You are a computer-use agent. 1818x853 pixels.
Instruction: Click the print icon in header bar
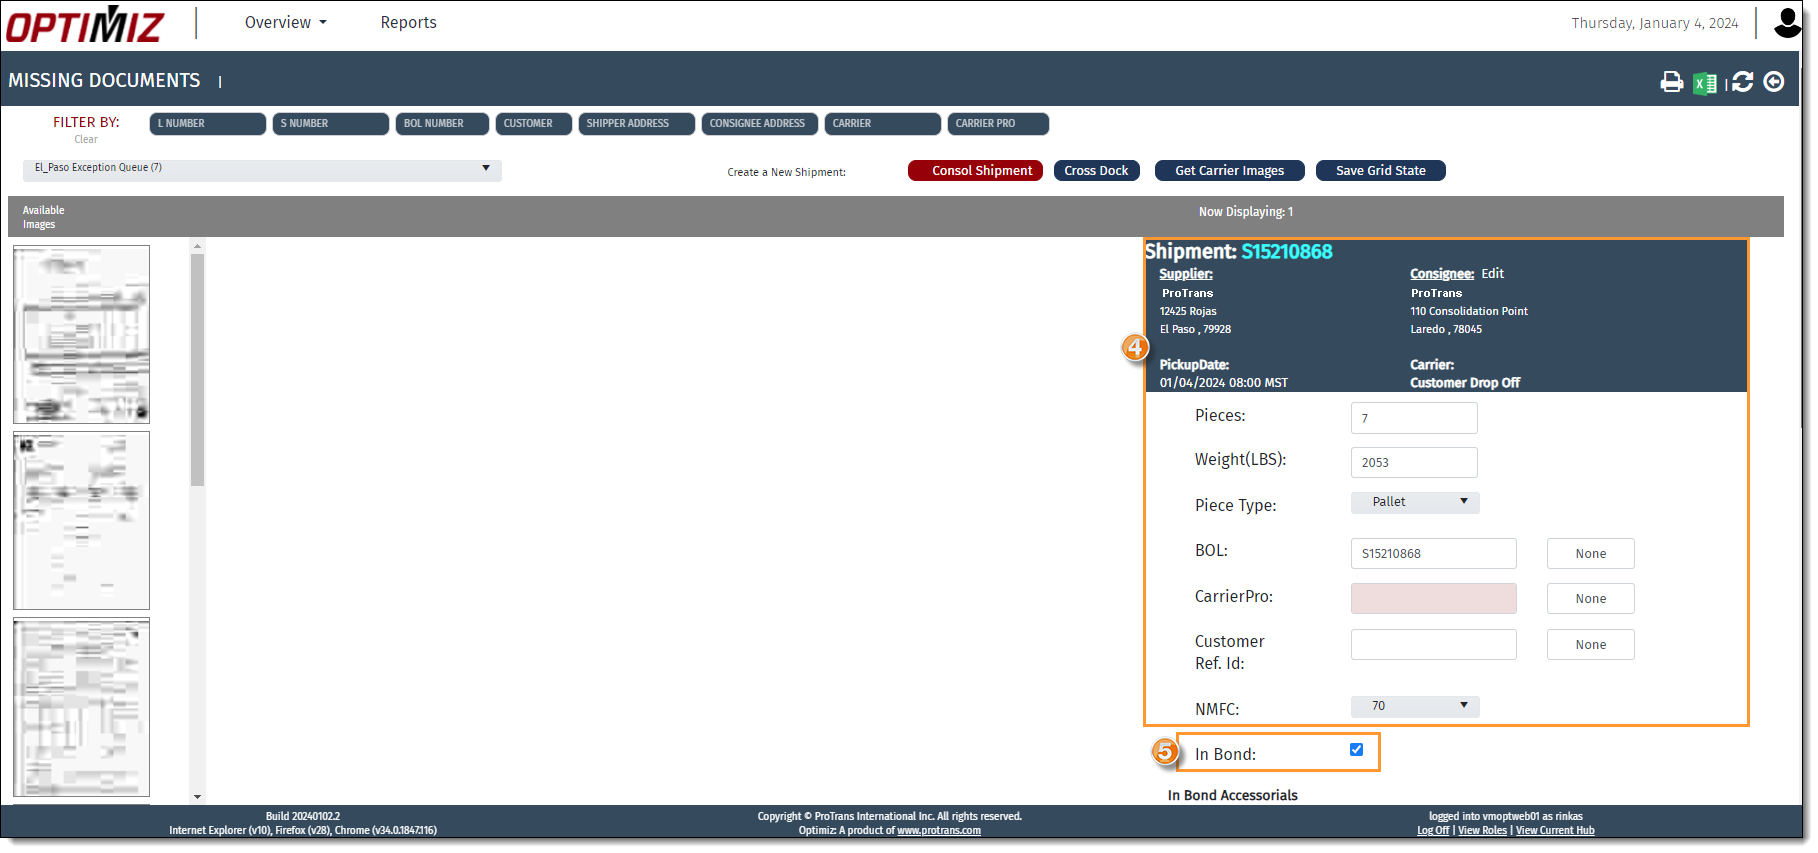(x=1671, y=82)
